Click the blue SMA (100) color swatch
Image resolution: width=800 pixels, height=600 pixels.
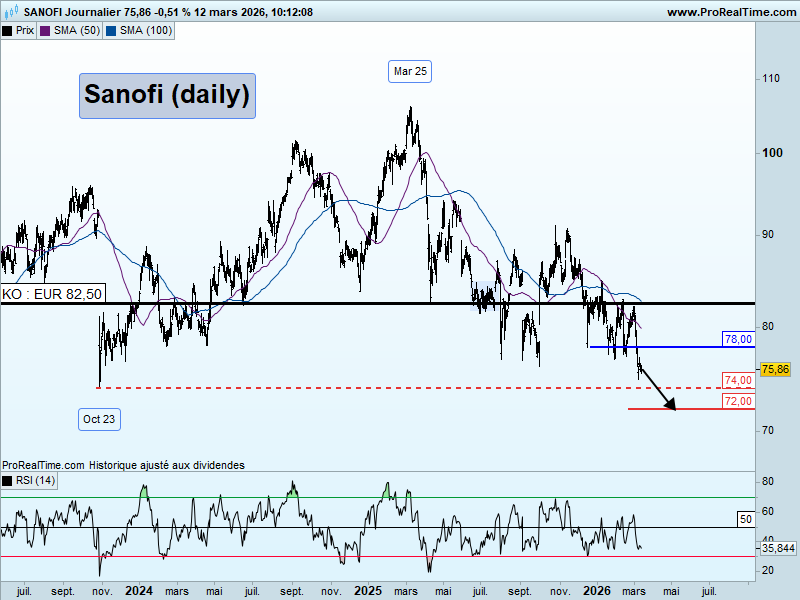click(x=111, y=31)
